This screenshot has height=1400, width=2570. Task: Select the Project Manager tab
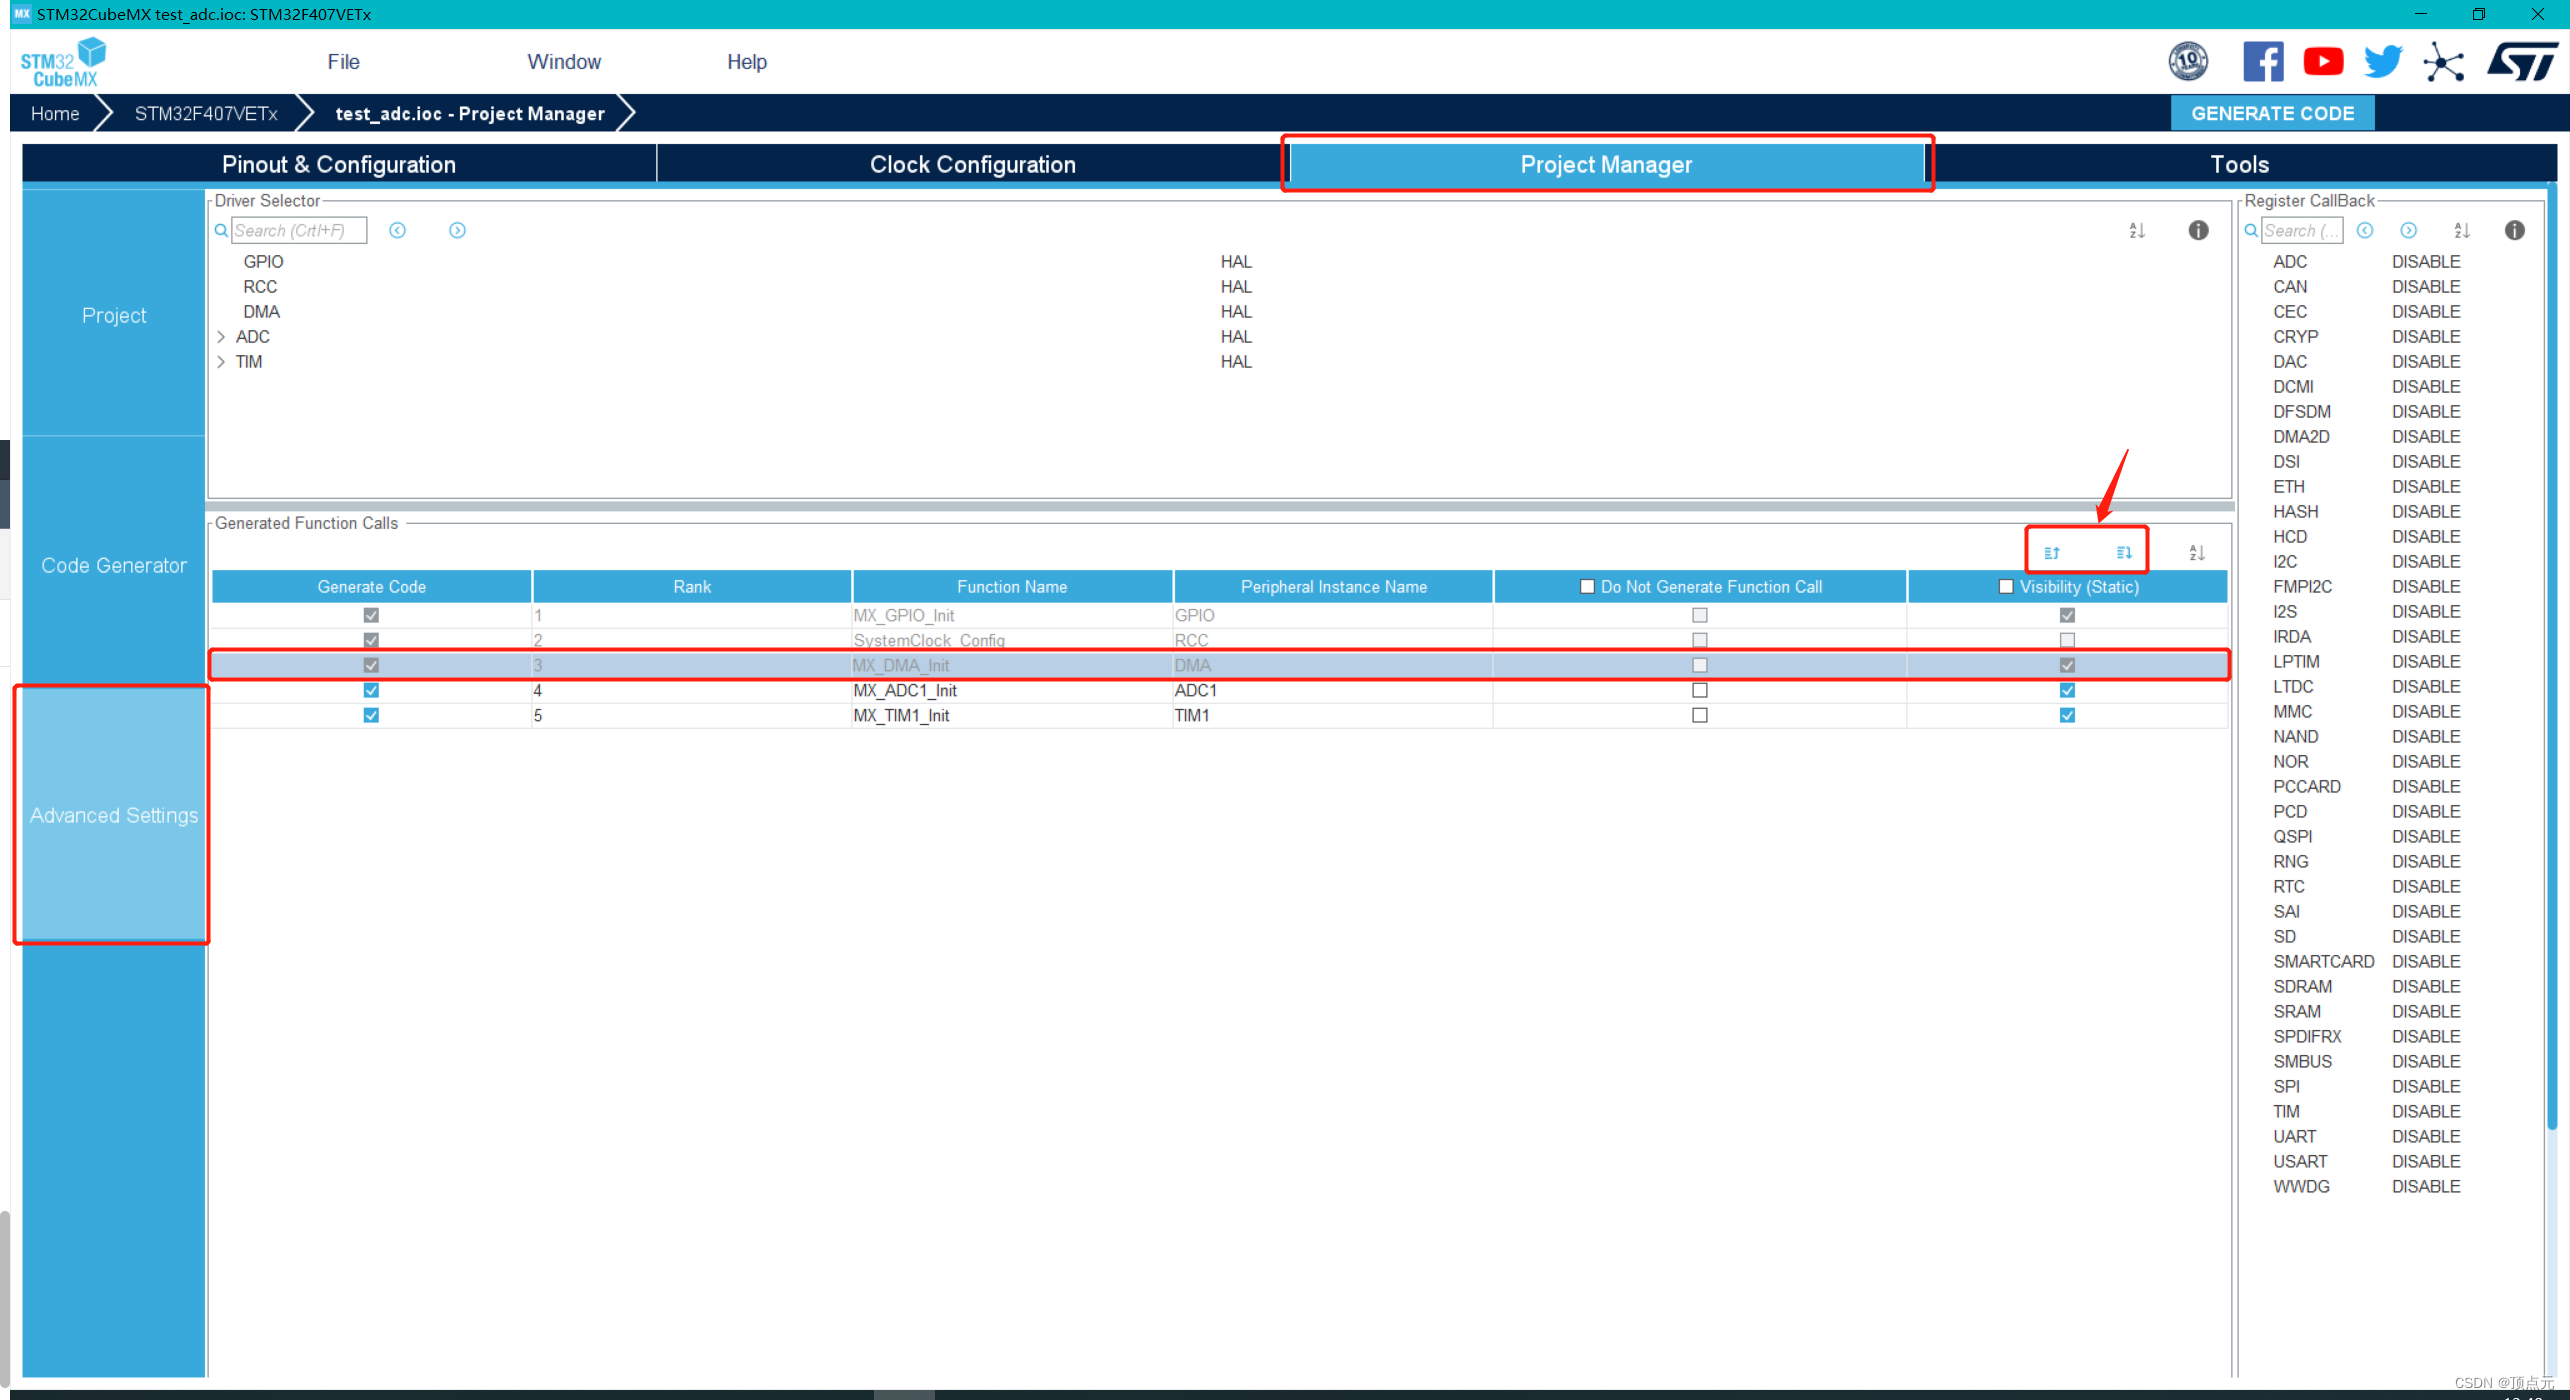[1606, 165]
